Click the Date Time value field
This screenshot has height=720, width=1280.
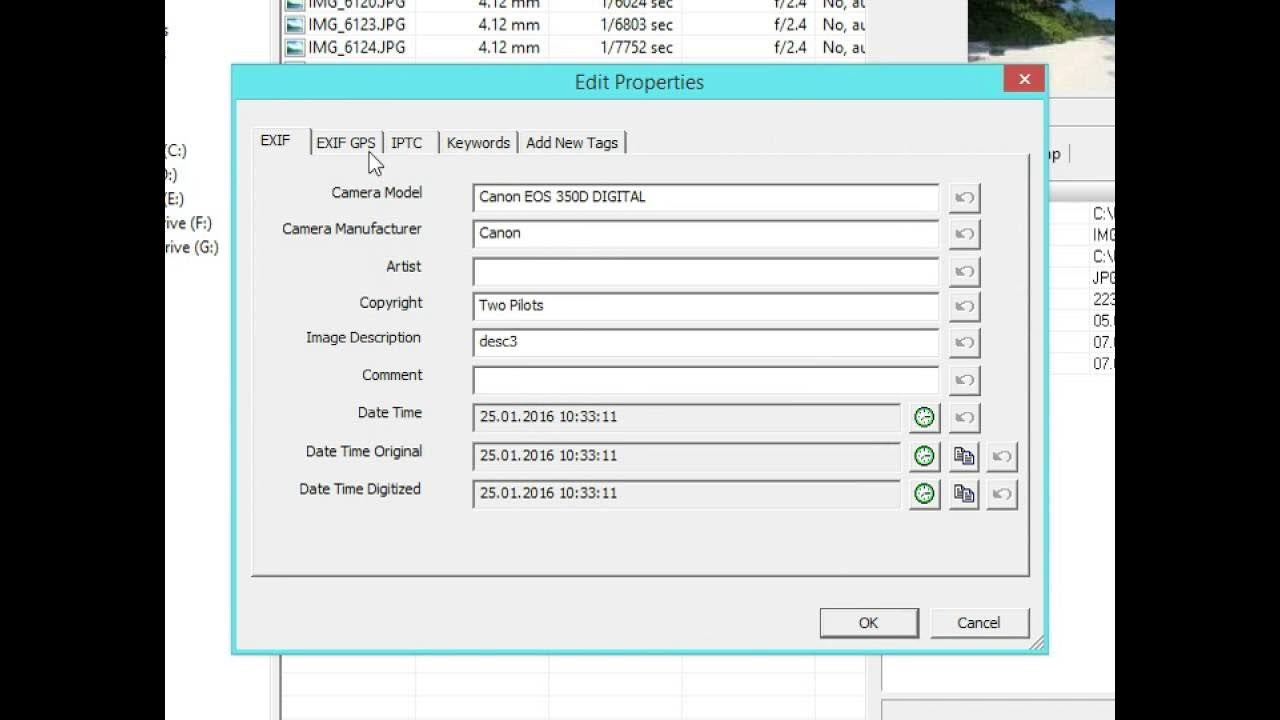point(687,417)
